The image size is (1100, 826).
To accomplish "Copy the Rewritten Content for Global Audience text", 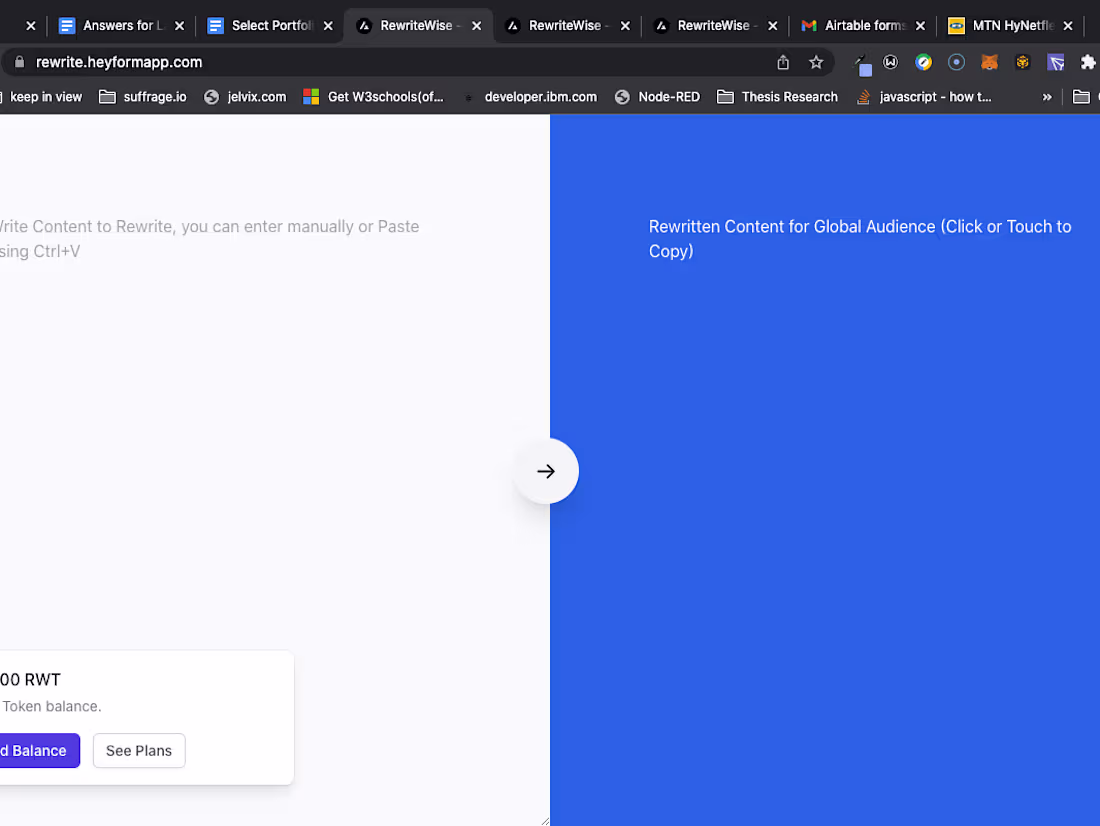I will (860, 239).
